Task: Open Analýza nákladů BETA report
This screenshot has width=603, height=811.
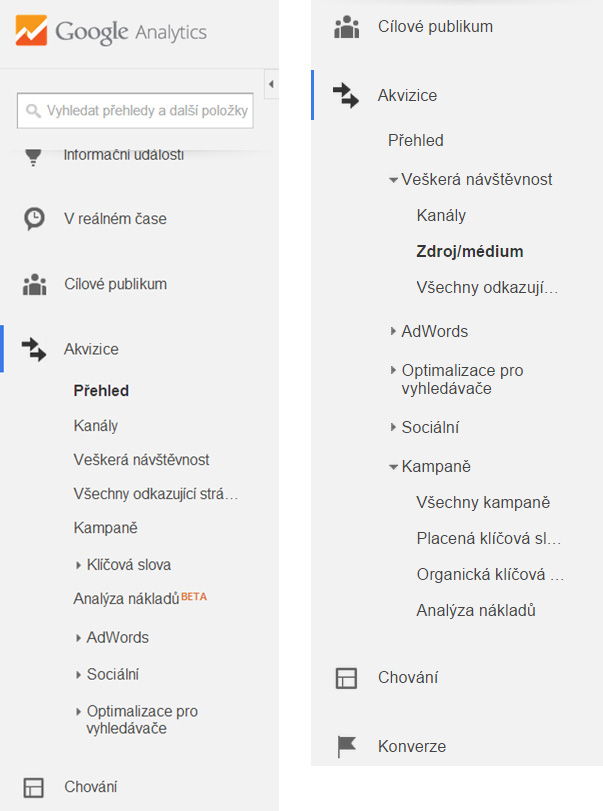Action: pyautogui.click(x=127, y=599)
